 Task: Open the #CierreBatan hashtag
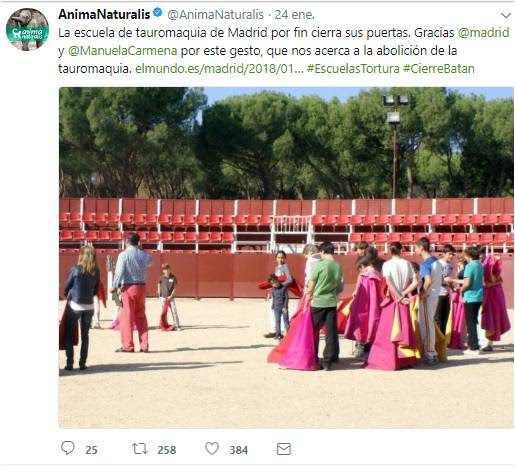click(439, 69)
